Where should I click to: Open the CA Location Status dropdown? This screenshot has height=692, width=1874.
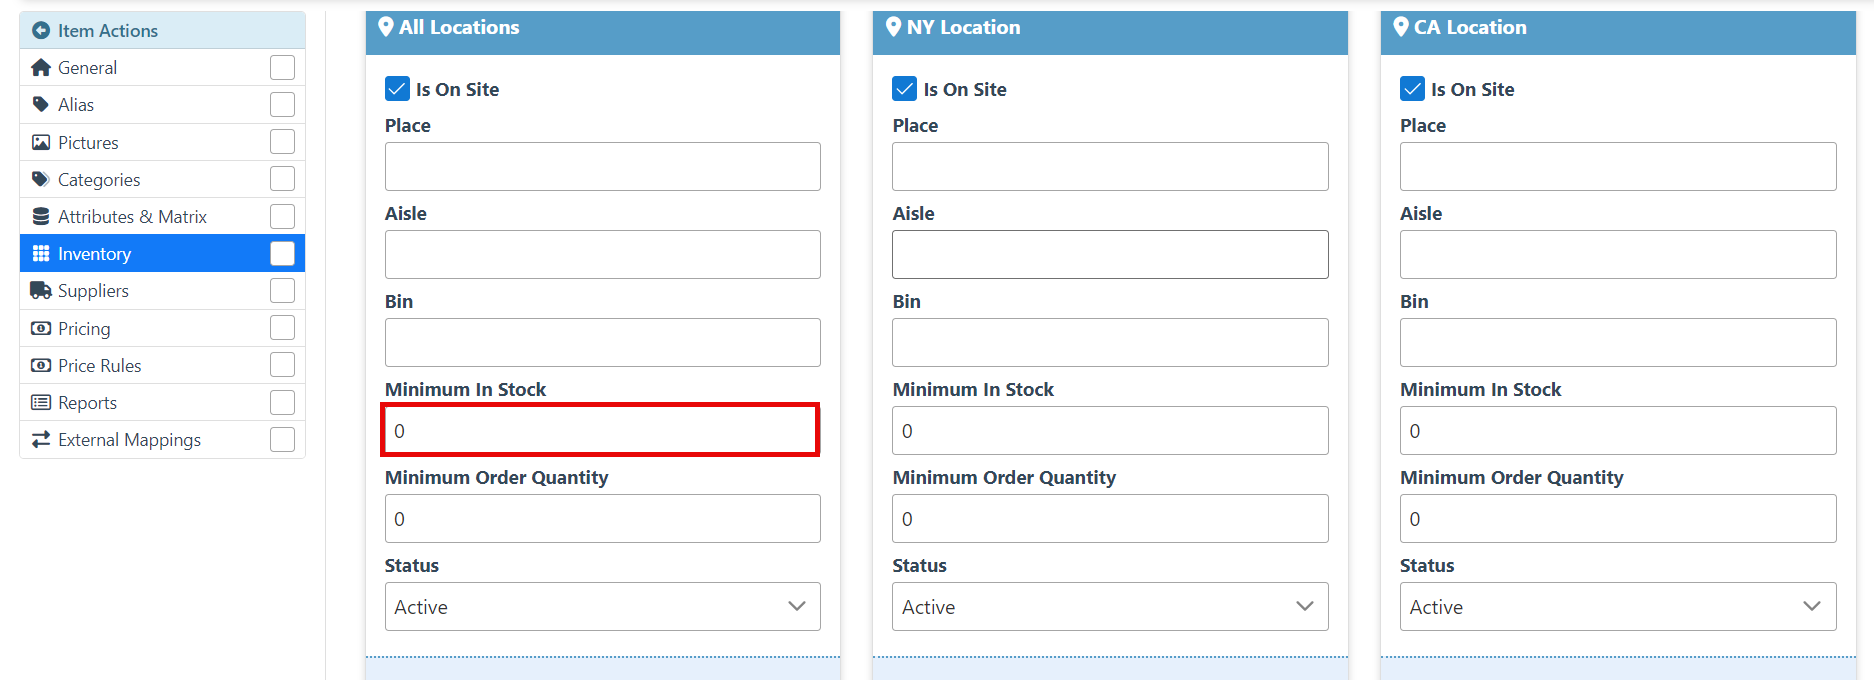pyautogui.click(x=1617, y=607)
